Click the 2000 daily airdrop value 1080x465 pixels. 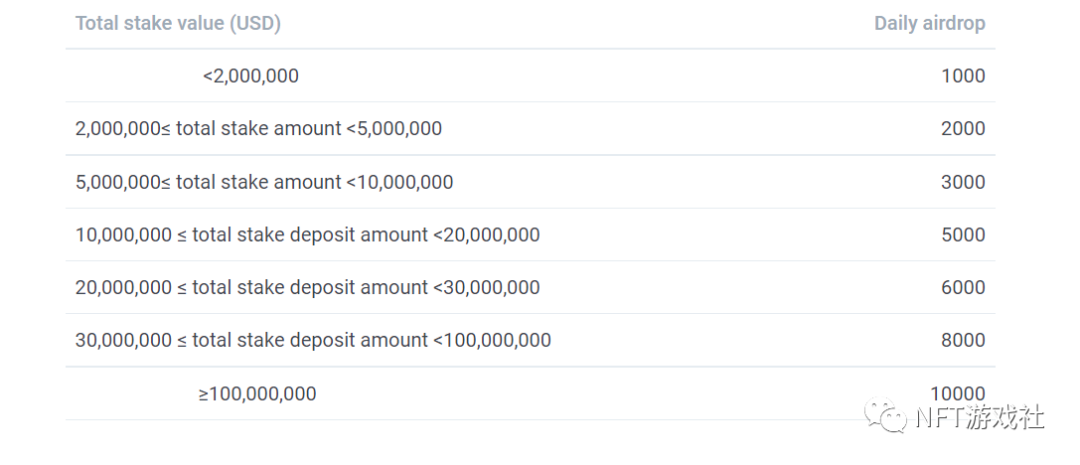point(962,129)
